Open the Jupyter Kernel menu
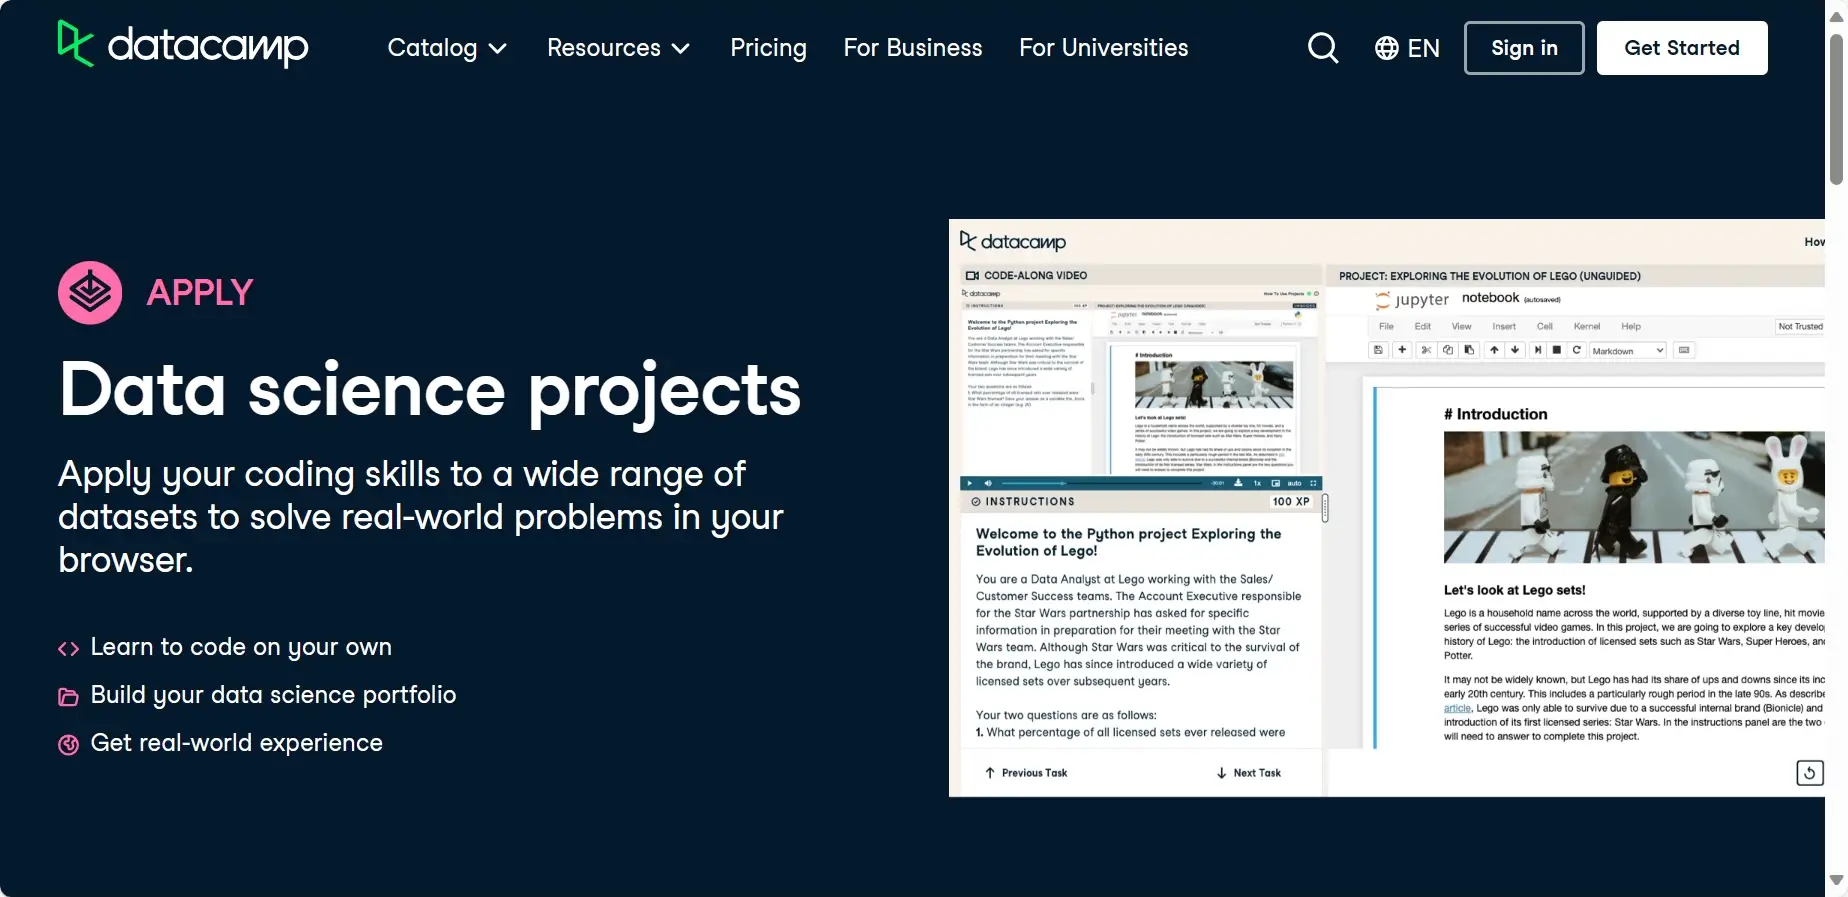 tap(1587, 326)
